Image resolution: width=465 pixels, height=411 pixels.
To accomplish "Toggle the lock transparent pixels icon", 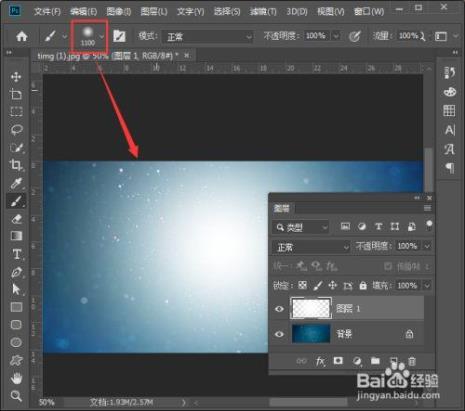I will pos(302,285).
